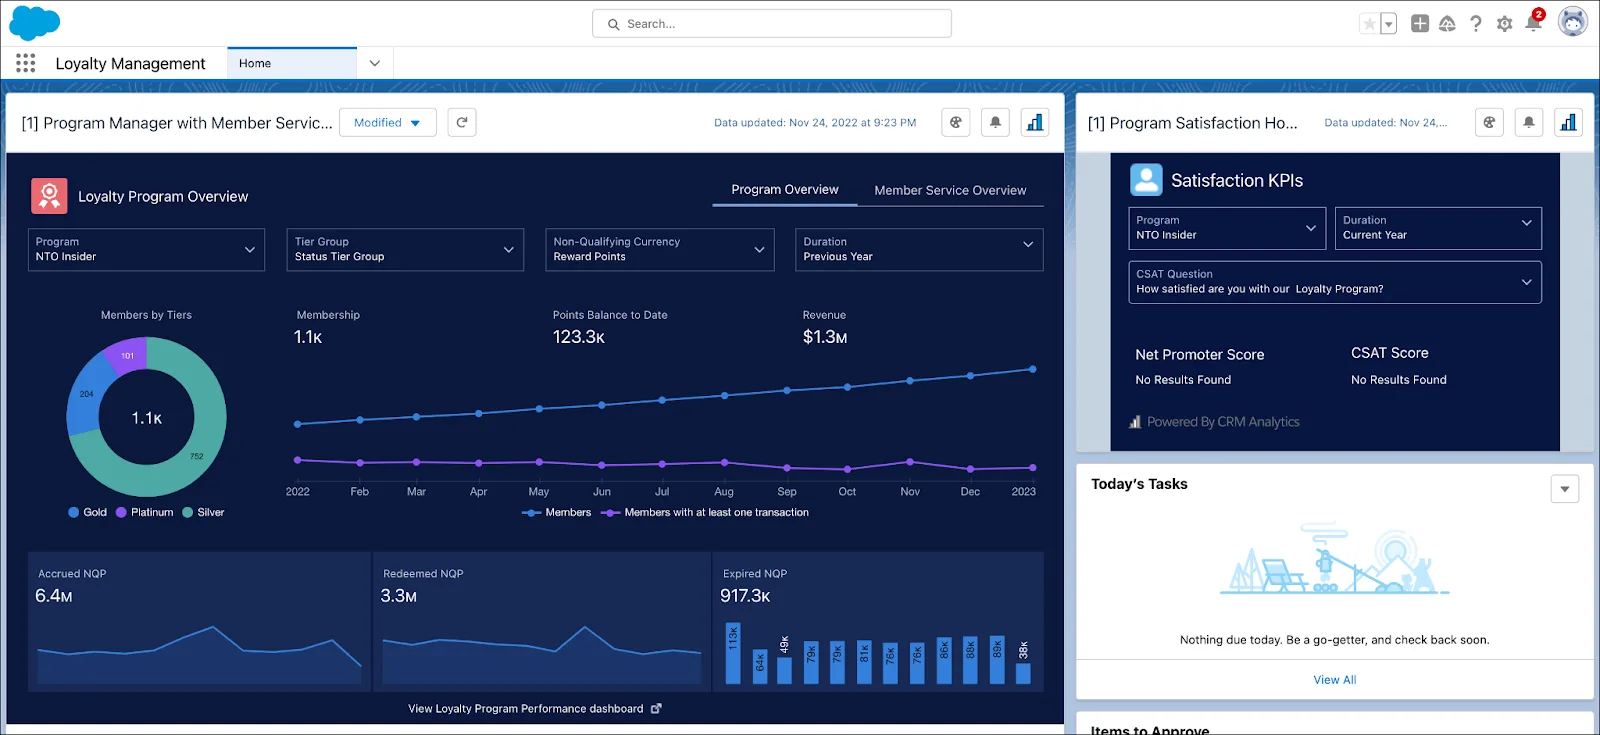Refresh the Program Manager dashboard
The image size is (1600, 735).
pos(462,122)
